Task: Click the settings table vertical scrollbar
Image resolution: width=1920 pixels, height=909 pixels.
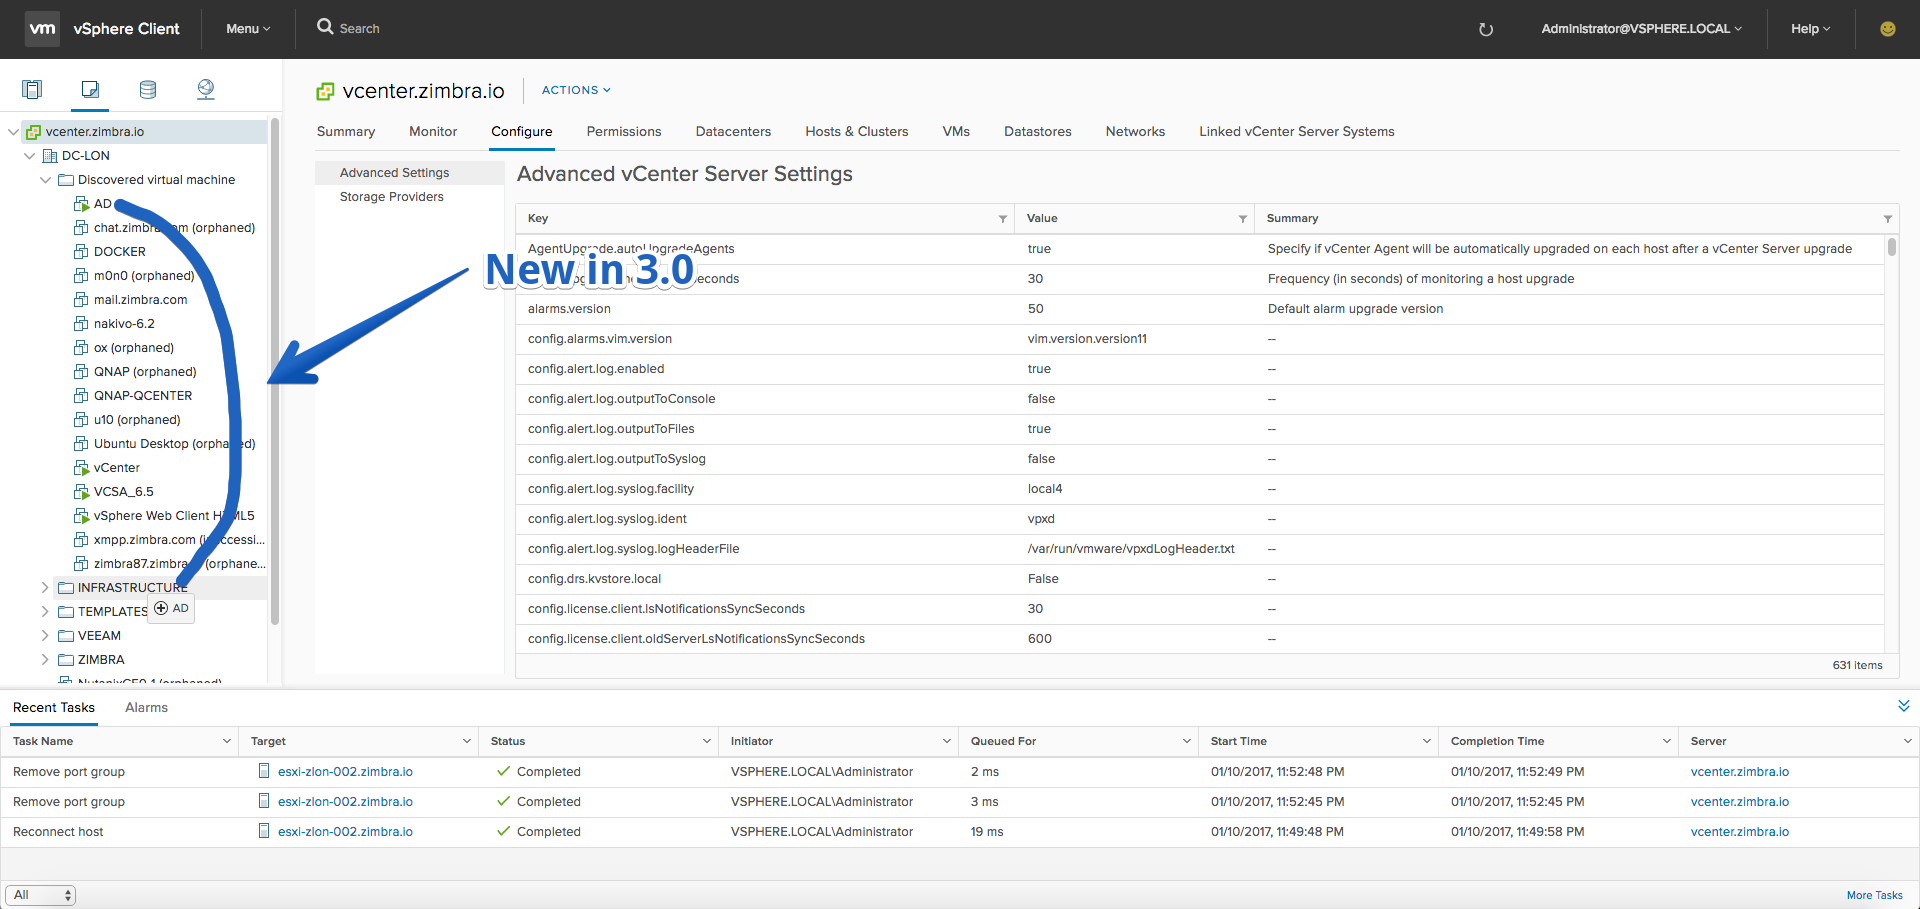Action: pos(1892,247)
